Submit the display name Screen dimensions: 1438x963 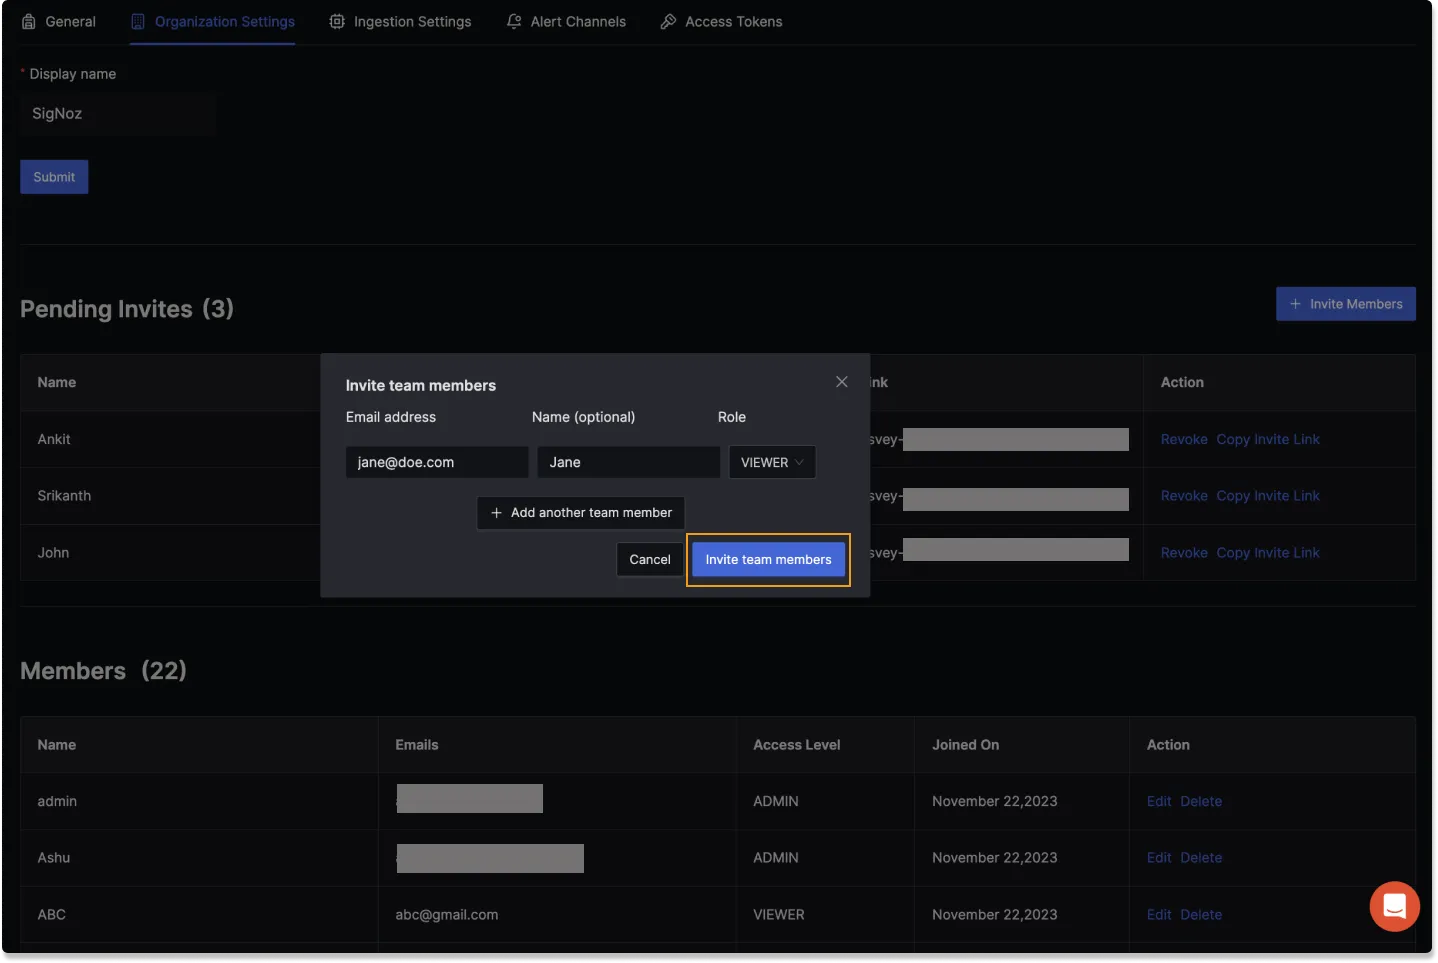[x=54, y=177]
